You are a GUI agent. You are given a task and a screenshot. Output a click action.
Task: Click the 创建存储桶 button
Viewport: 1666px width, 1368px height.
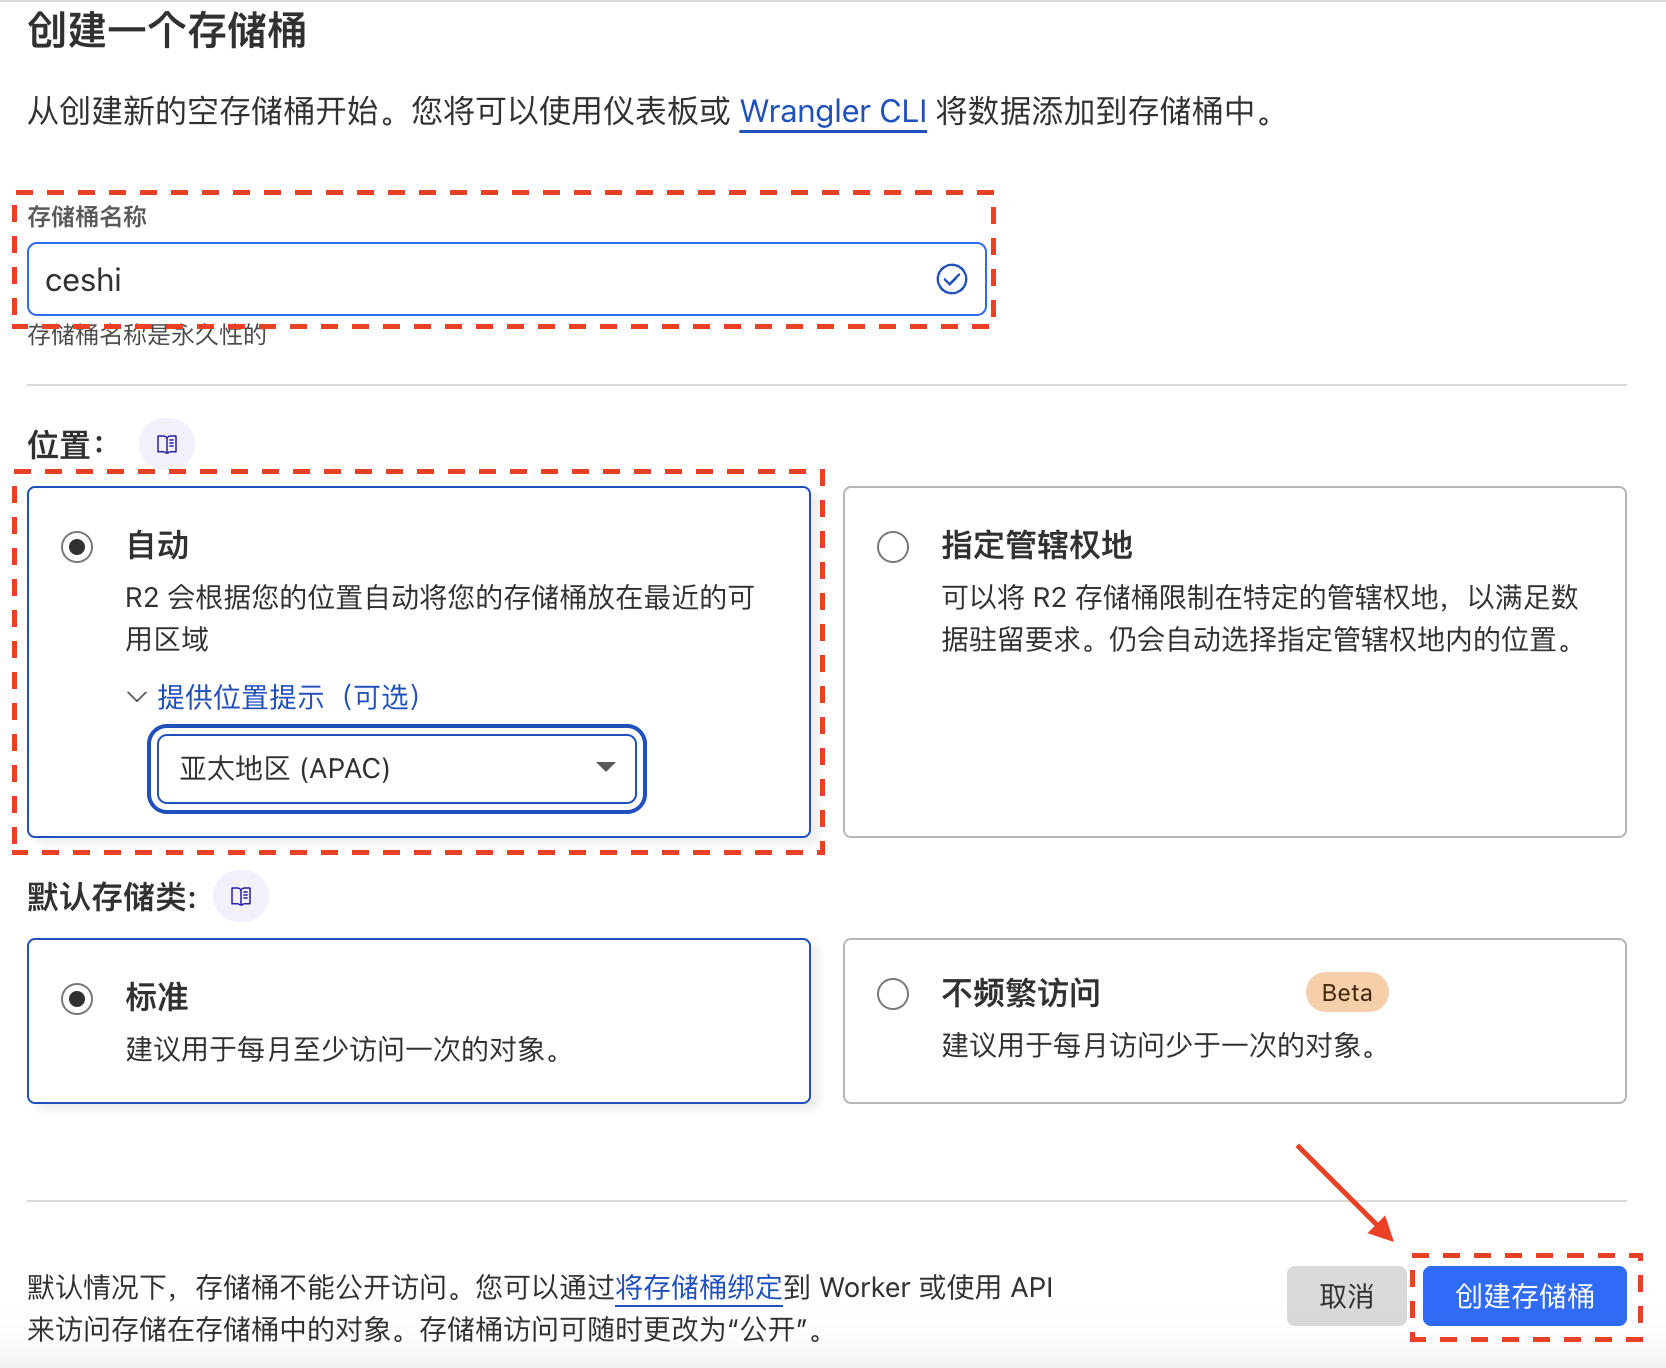[1525, 1296]
